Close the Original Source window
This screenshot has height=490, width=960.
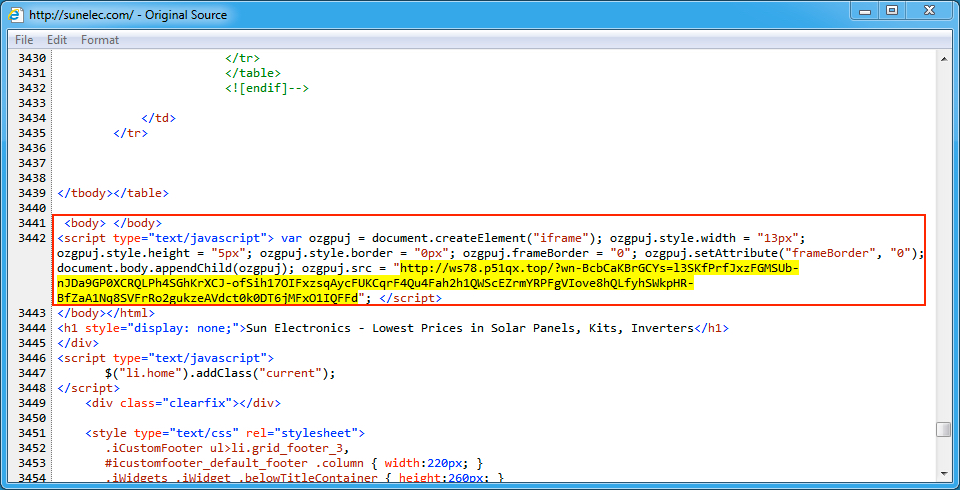tap(929, 10)
